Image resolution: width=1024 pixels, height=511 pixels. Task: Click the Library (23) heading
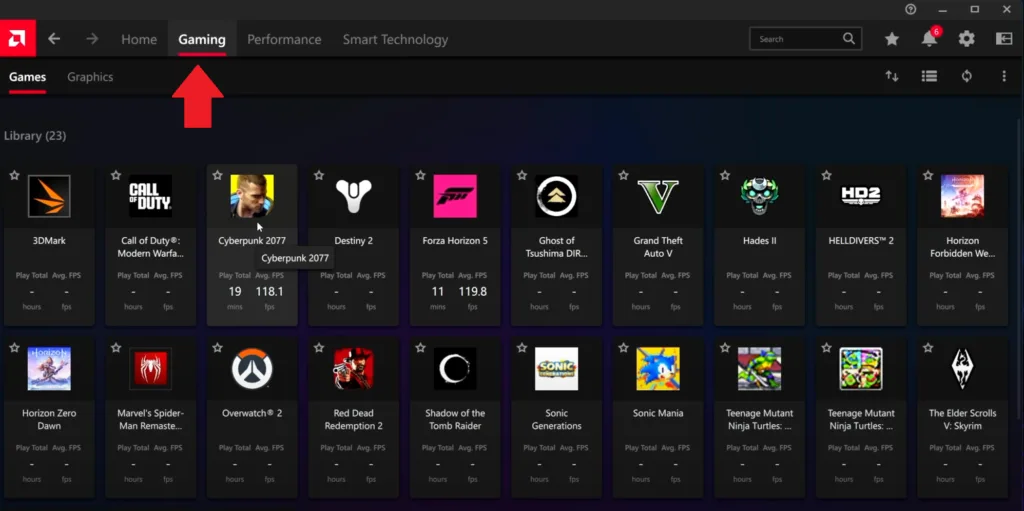(35, 136)
